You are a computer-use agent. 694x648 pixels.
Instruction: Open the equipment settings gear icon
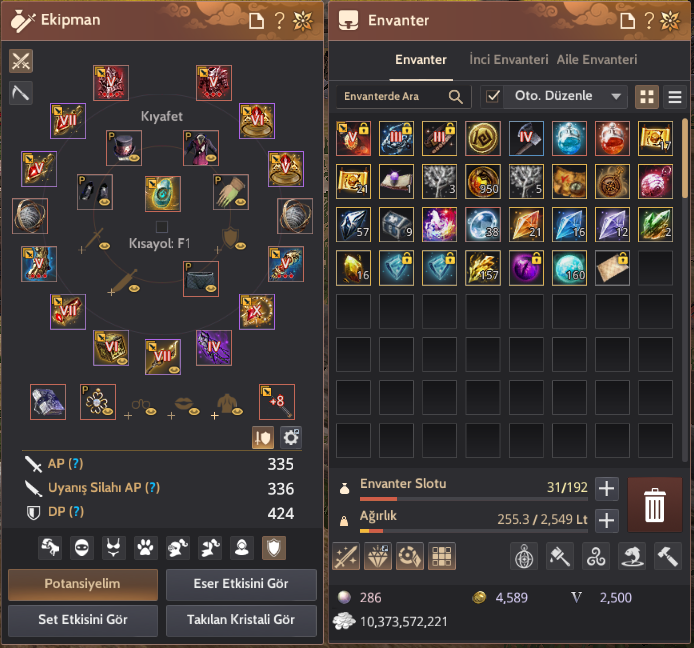291,438
